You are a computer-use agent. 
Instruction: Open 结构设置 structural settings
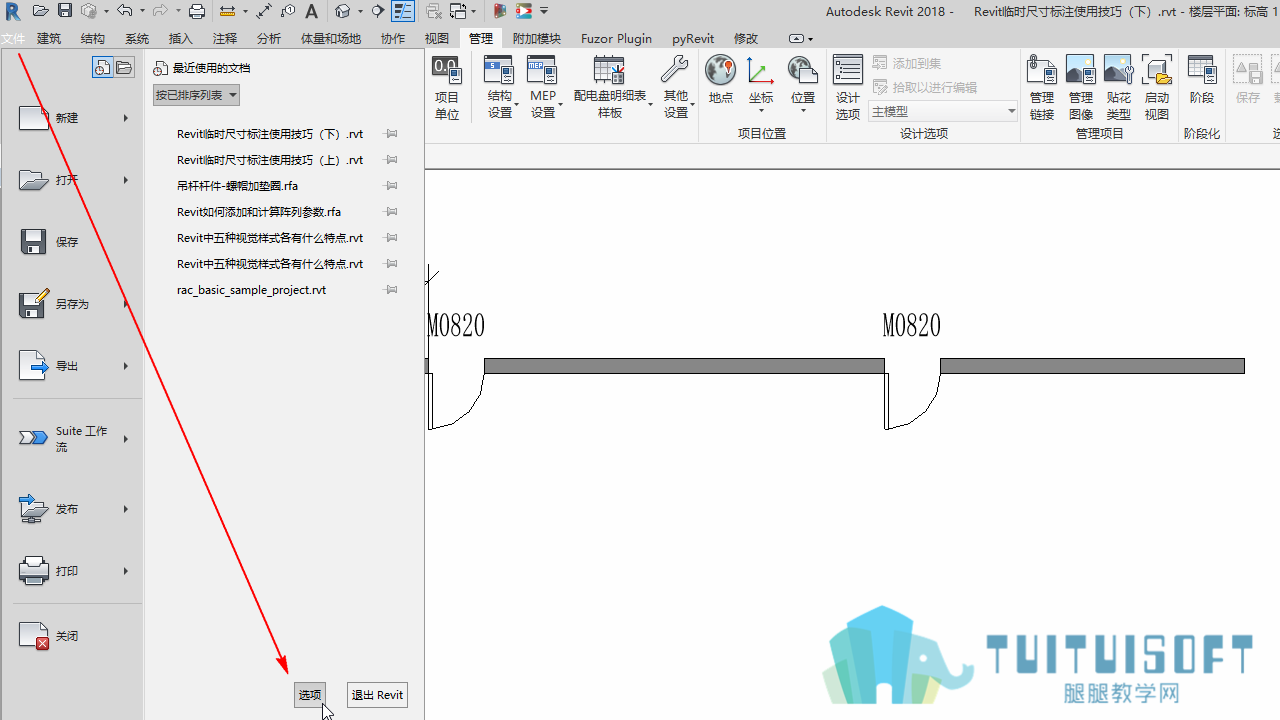pyautogui.click(x=500, y=88)
